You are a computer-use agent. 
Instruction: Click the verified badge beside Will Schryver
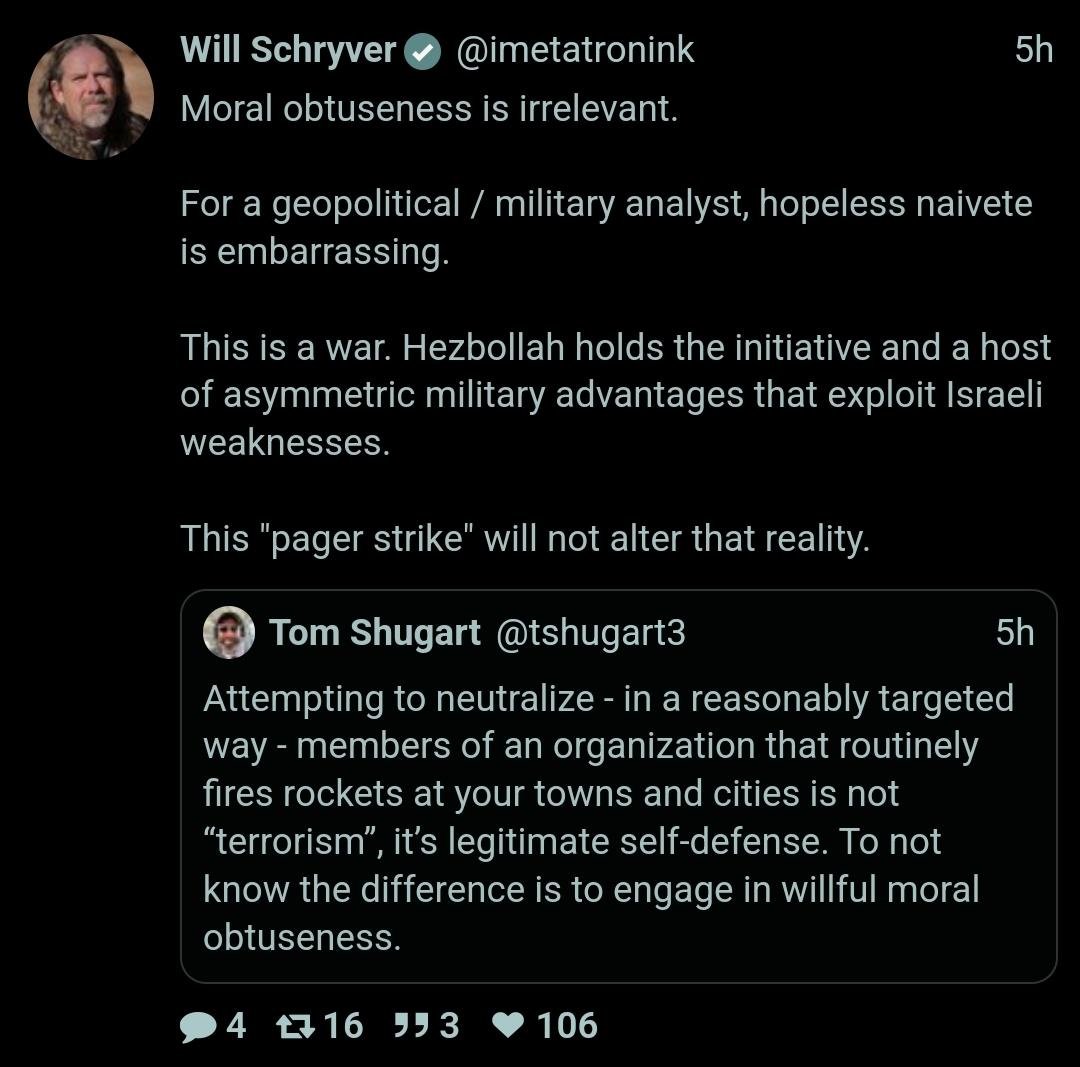coord(424,51)
